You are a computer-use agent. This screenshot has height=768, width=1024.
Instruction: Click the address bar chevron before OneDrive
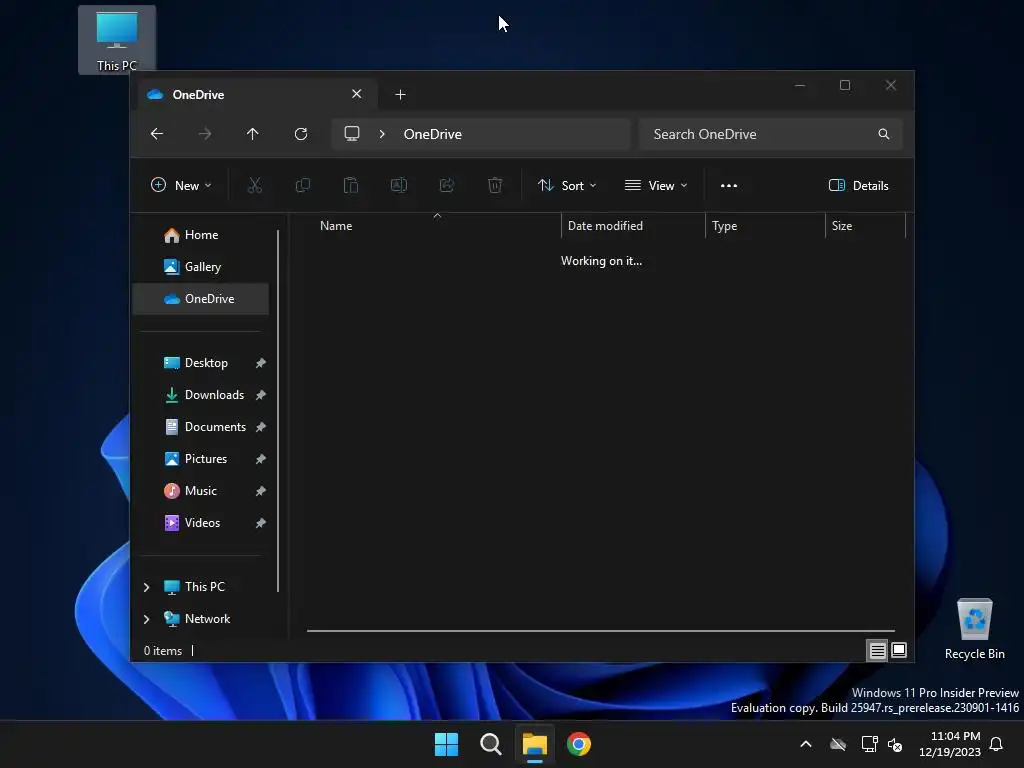pos(382,134)
